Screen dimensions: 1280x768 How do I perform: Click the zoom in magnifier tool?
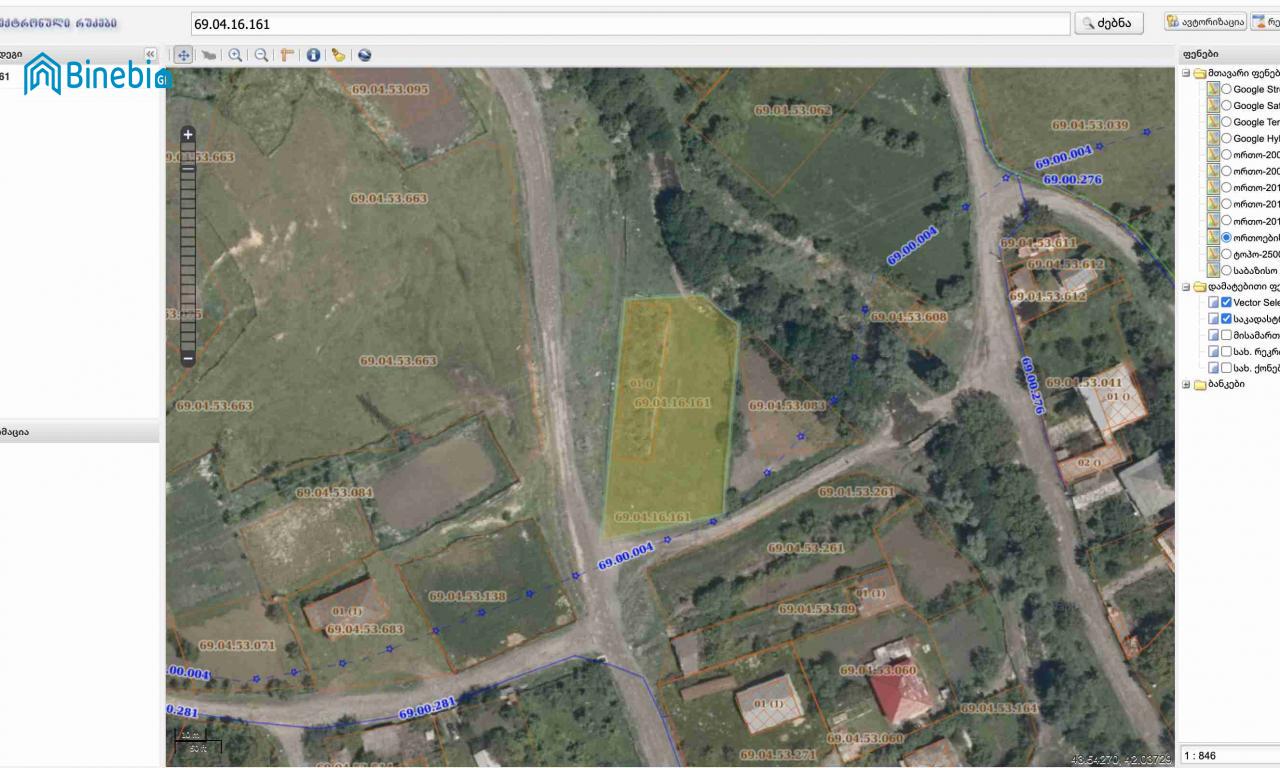(x=235, y=55)
